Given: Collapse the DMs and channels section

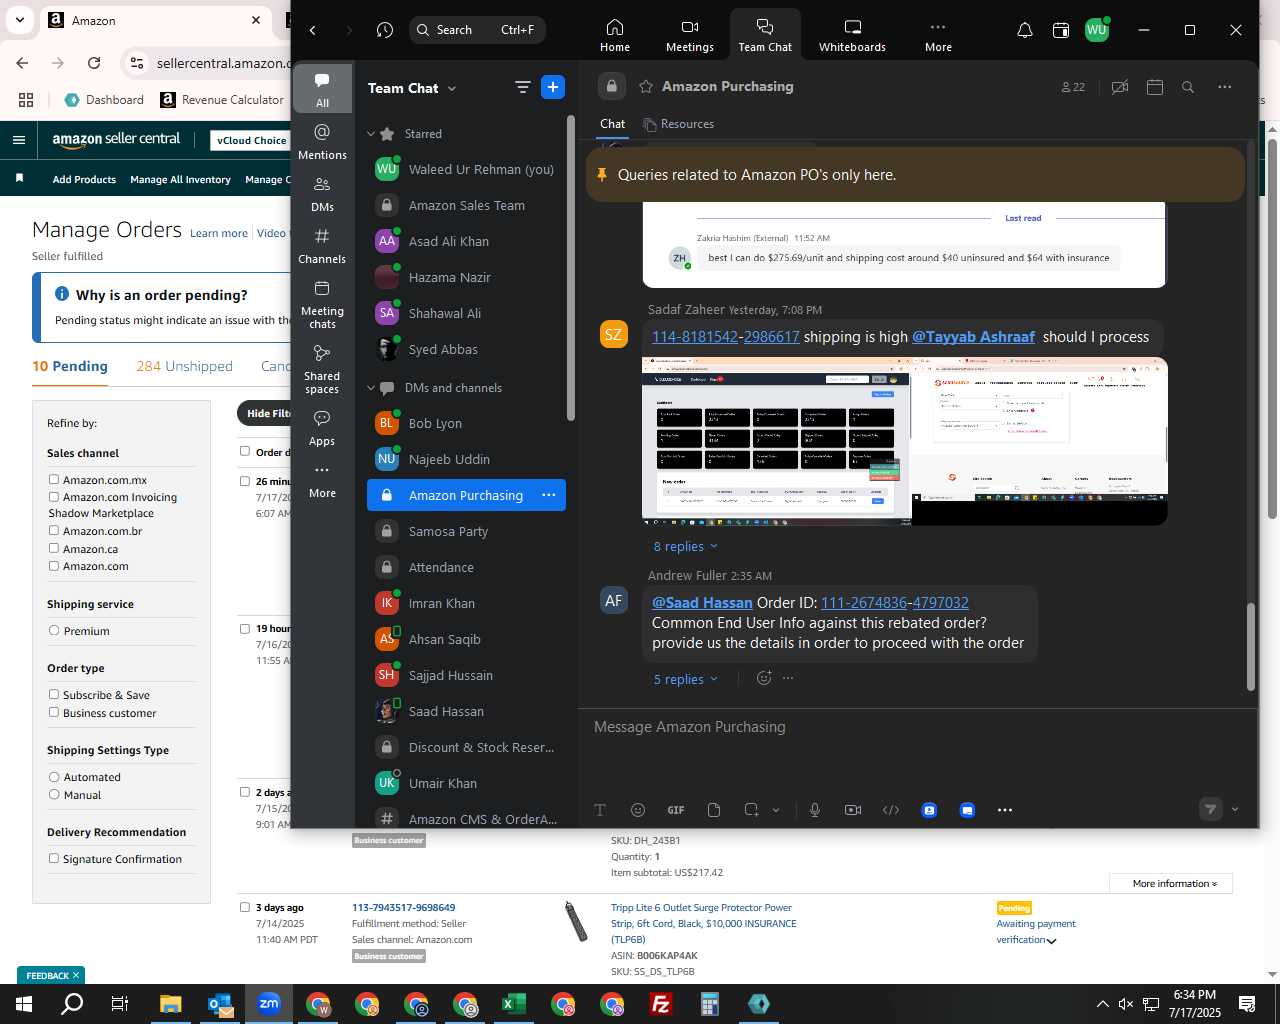Looking at the screenshot, I should [x=371, y=388].
